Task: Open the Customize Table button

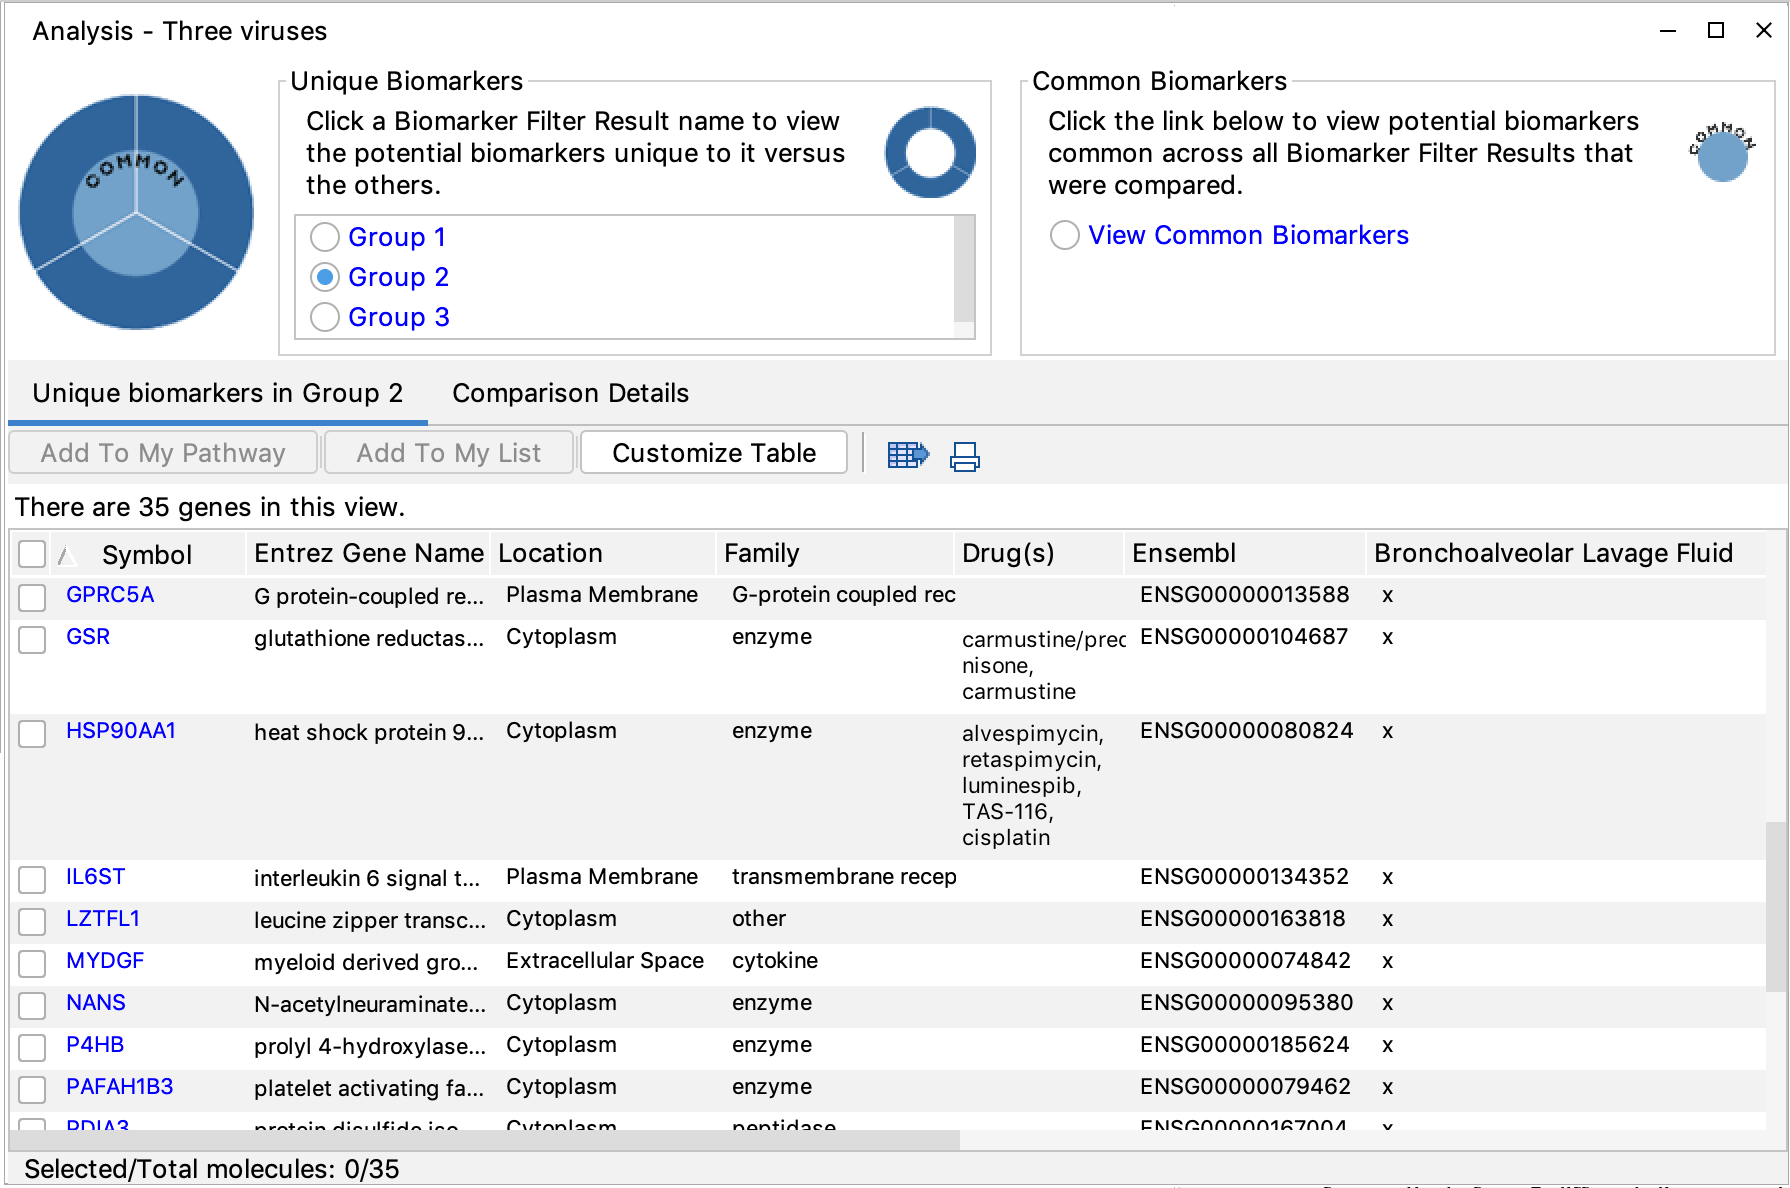Action: [x=714, y=453]
